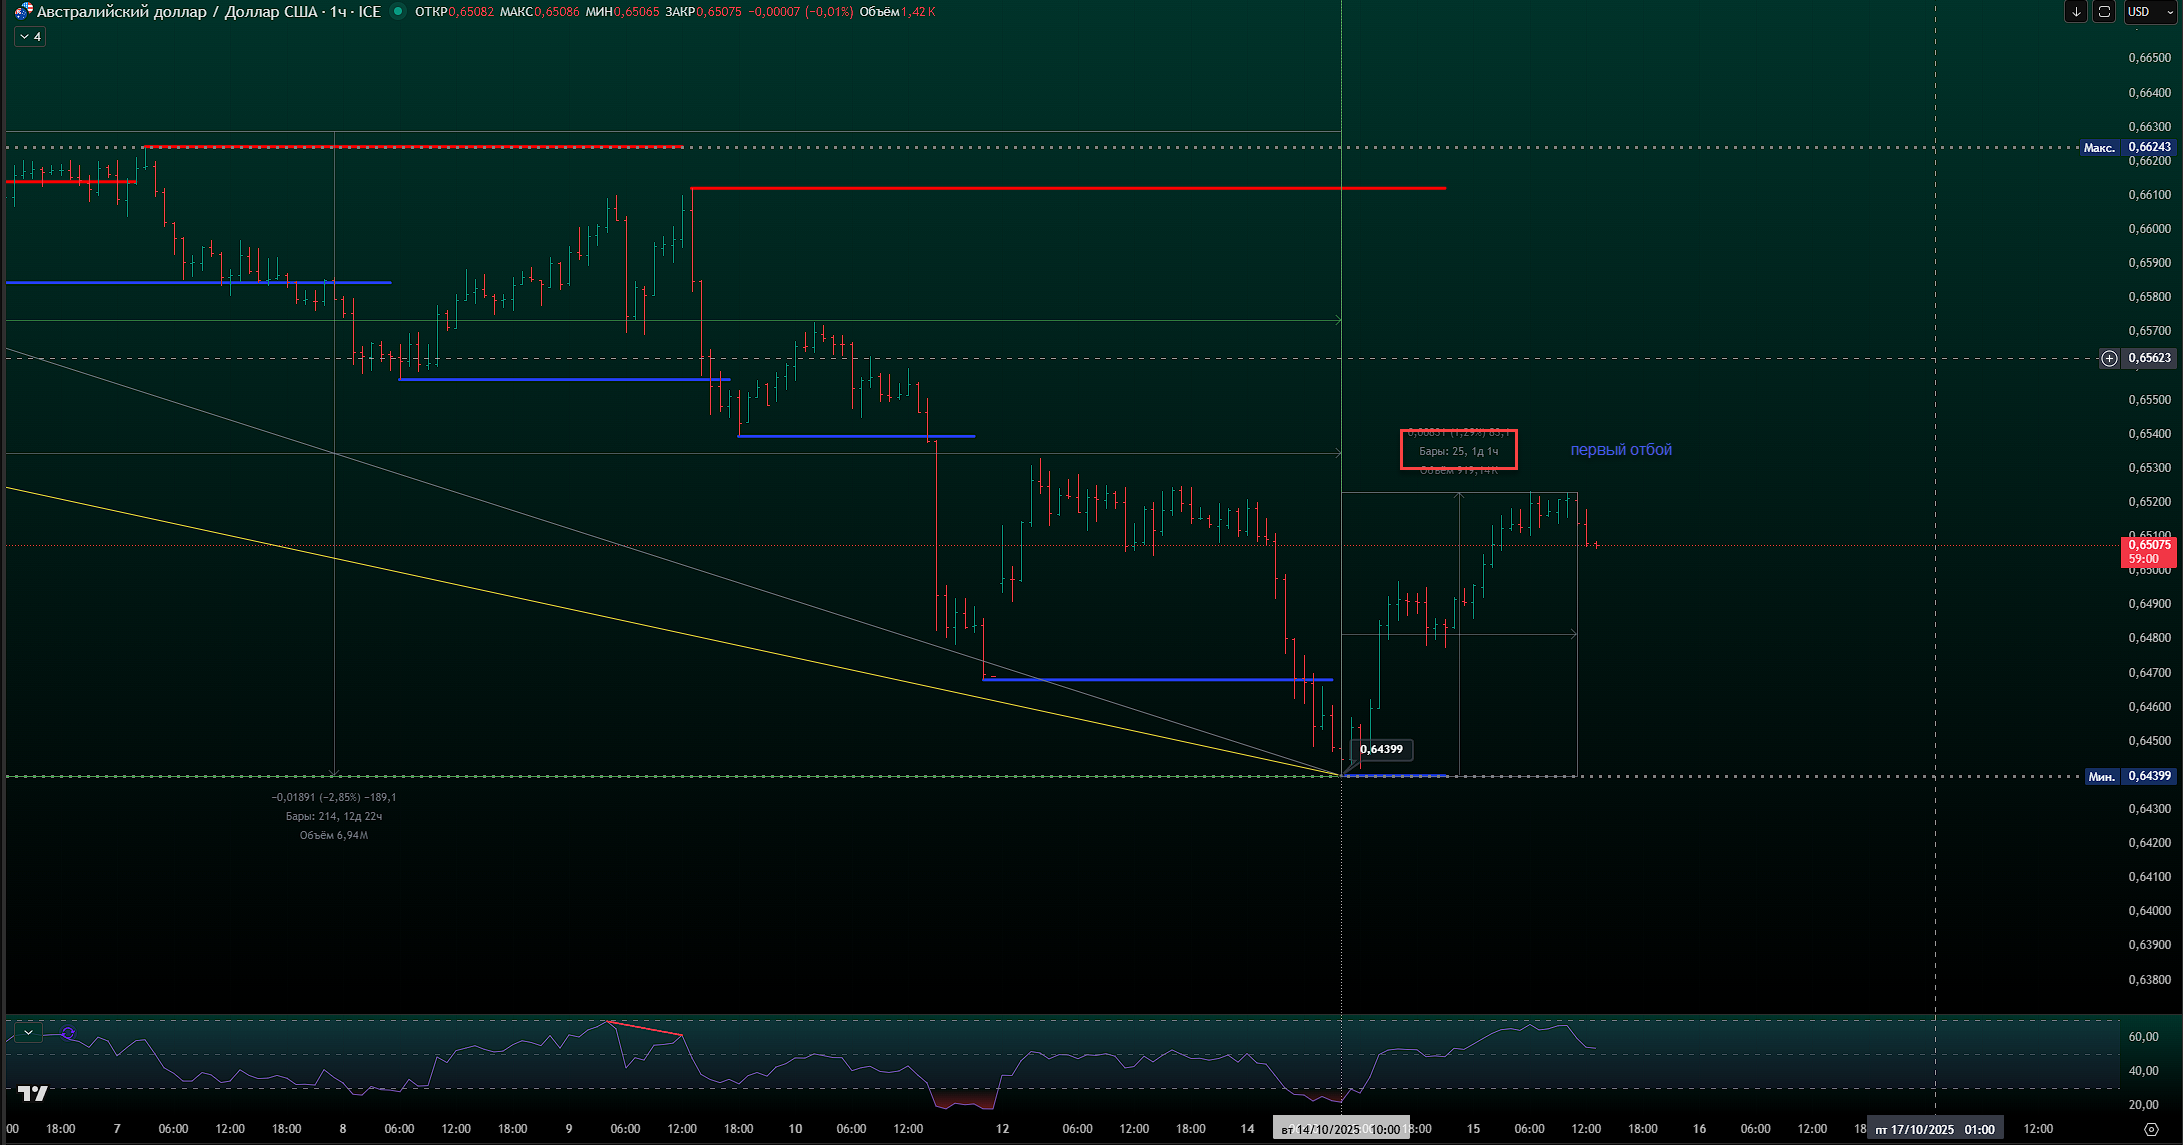Expand the indicators legend showing 4

pos(30,37)
